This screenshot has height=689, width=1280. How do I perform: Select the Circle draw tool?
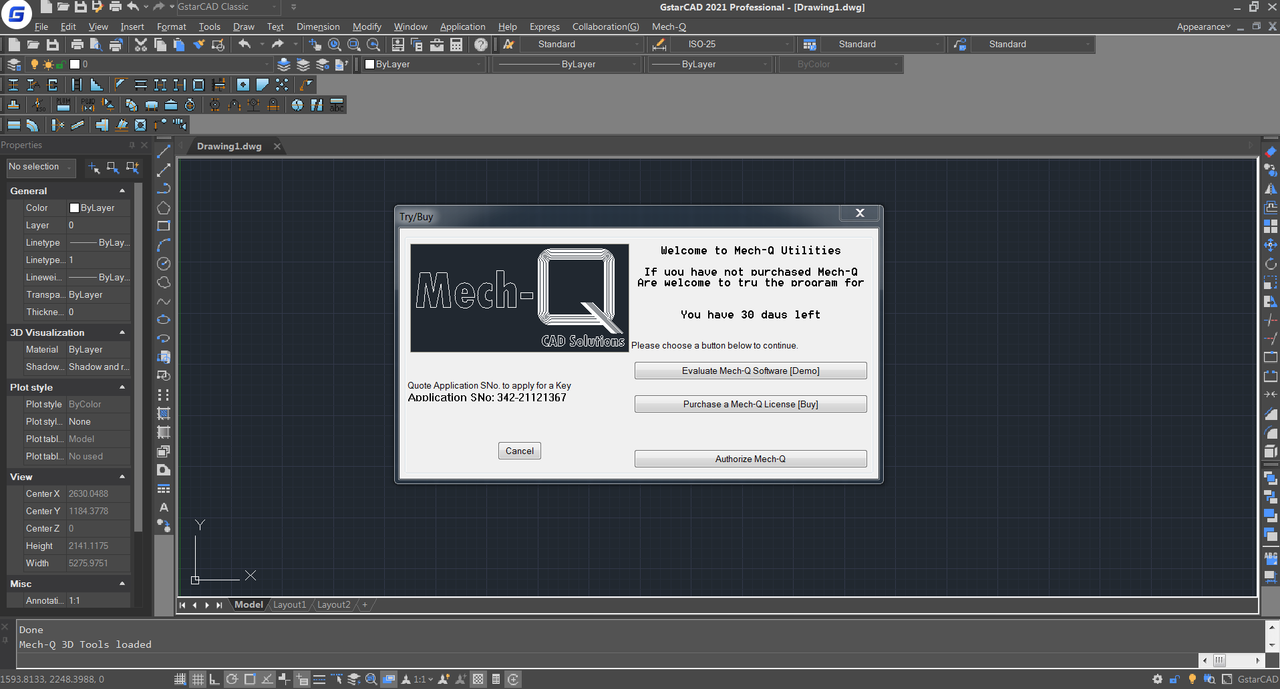164,263
